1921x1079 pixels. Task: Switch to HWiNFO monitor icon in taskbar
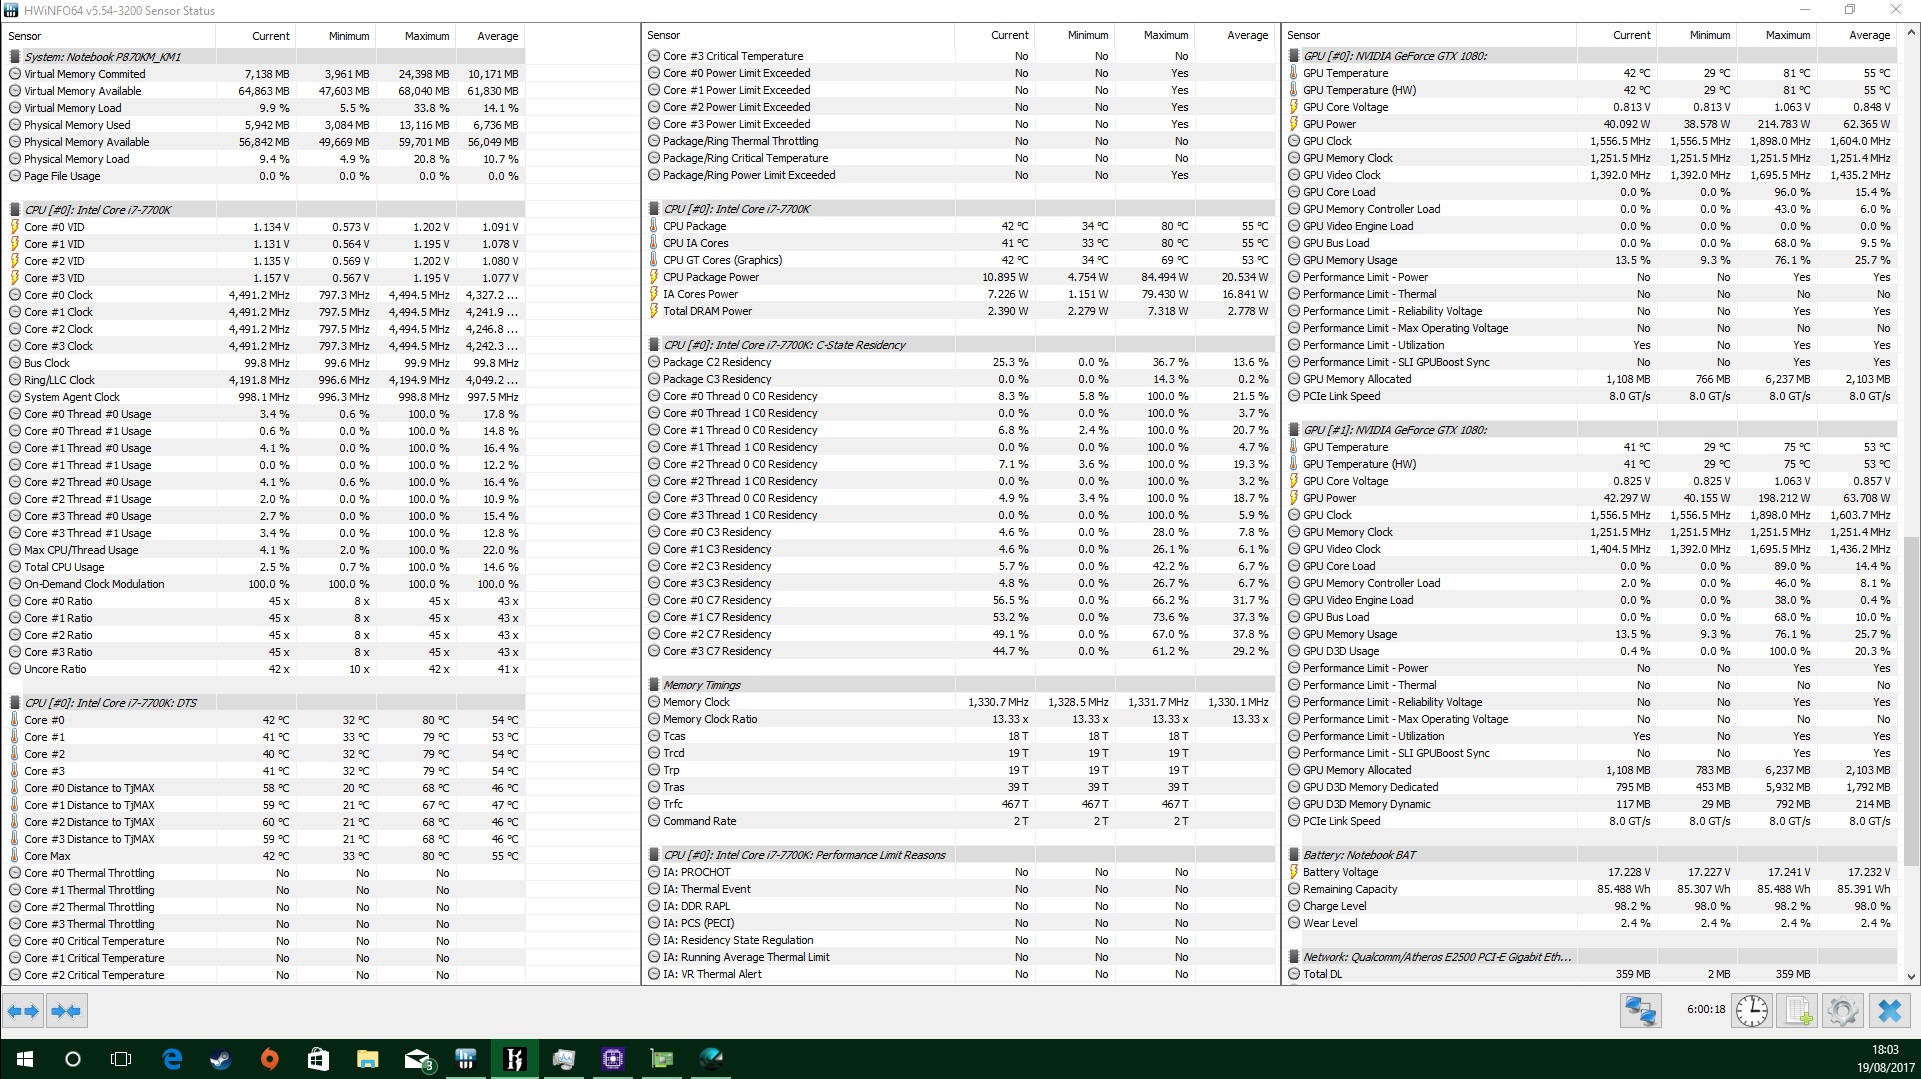click(564, 1059)
